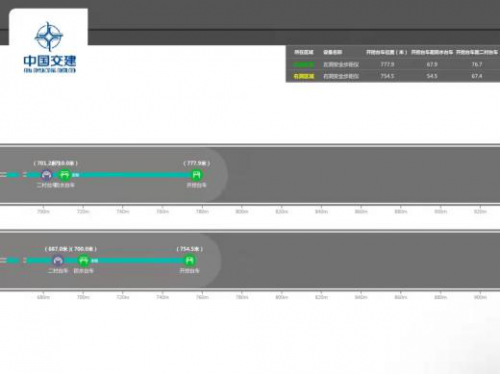Viewport: 500px width, 374px height.
Task: Select green 700.0米 trolley icon in lower tunnel
Action: [x=83, y=260]
